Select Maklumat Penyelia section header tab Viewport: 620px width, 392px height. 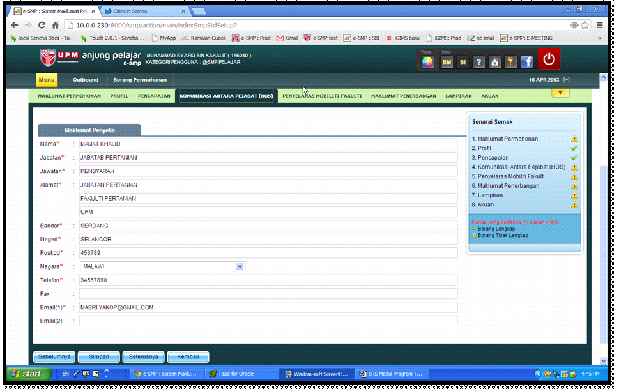pos(89,130)
